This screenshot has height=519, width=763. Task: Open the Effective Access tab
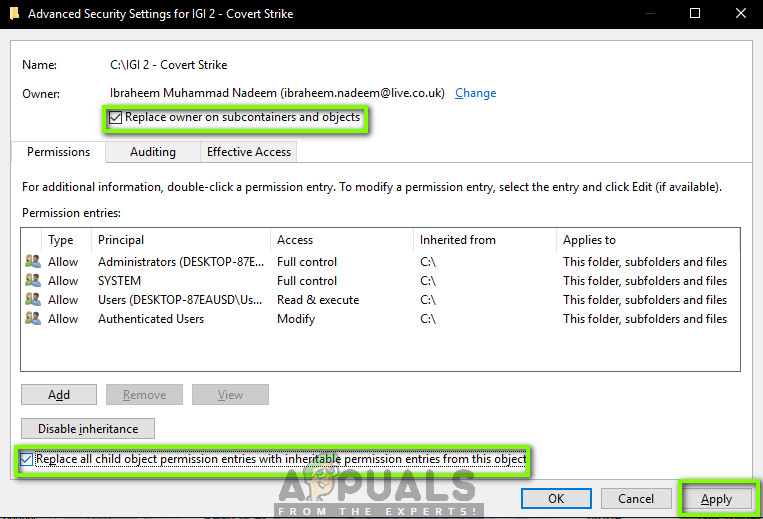249,152
